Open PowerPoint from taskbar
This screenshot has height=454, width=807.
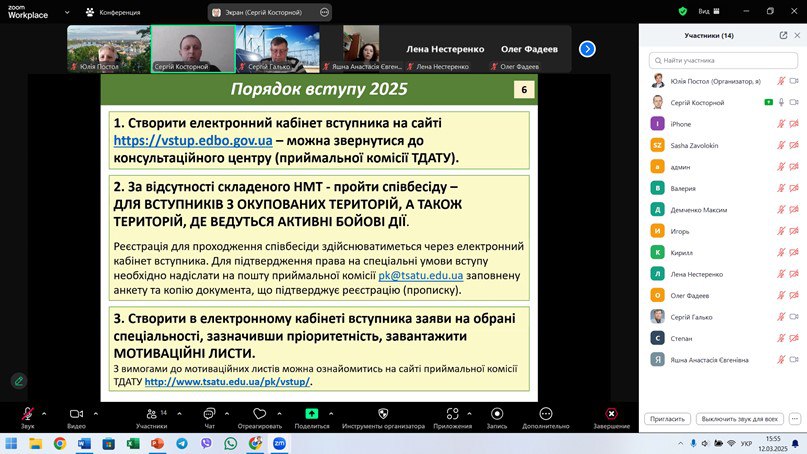(157, 443)
